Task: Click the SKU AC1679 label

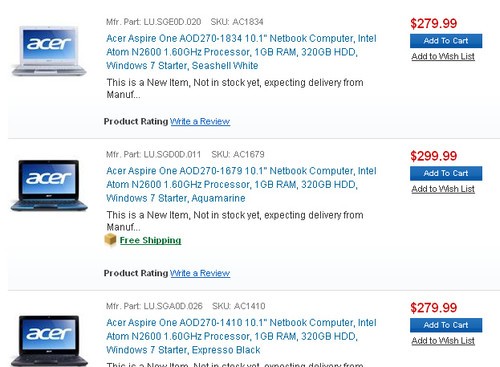Action: pyautogui.click(x=238, y=154)
